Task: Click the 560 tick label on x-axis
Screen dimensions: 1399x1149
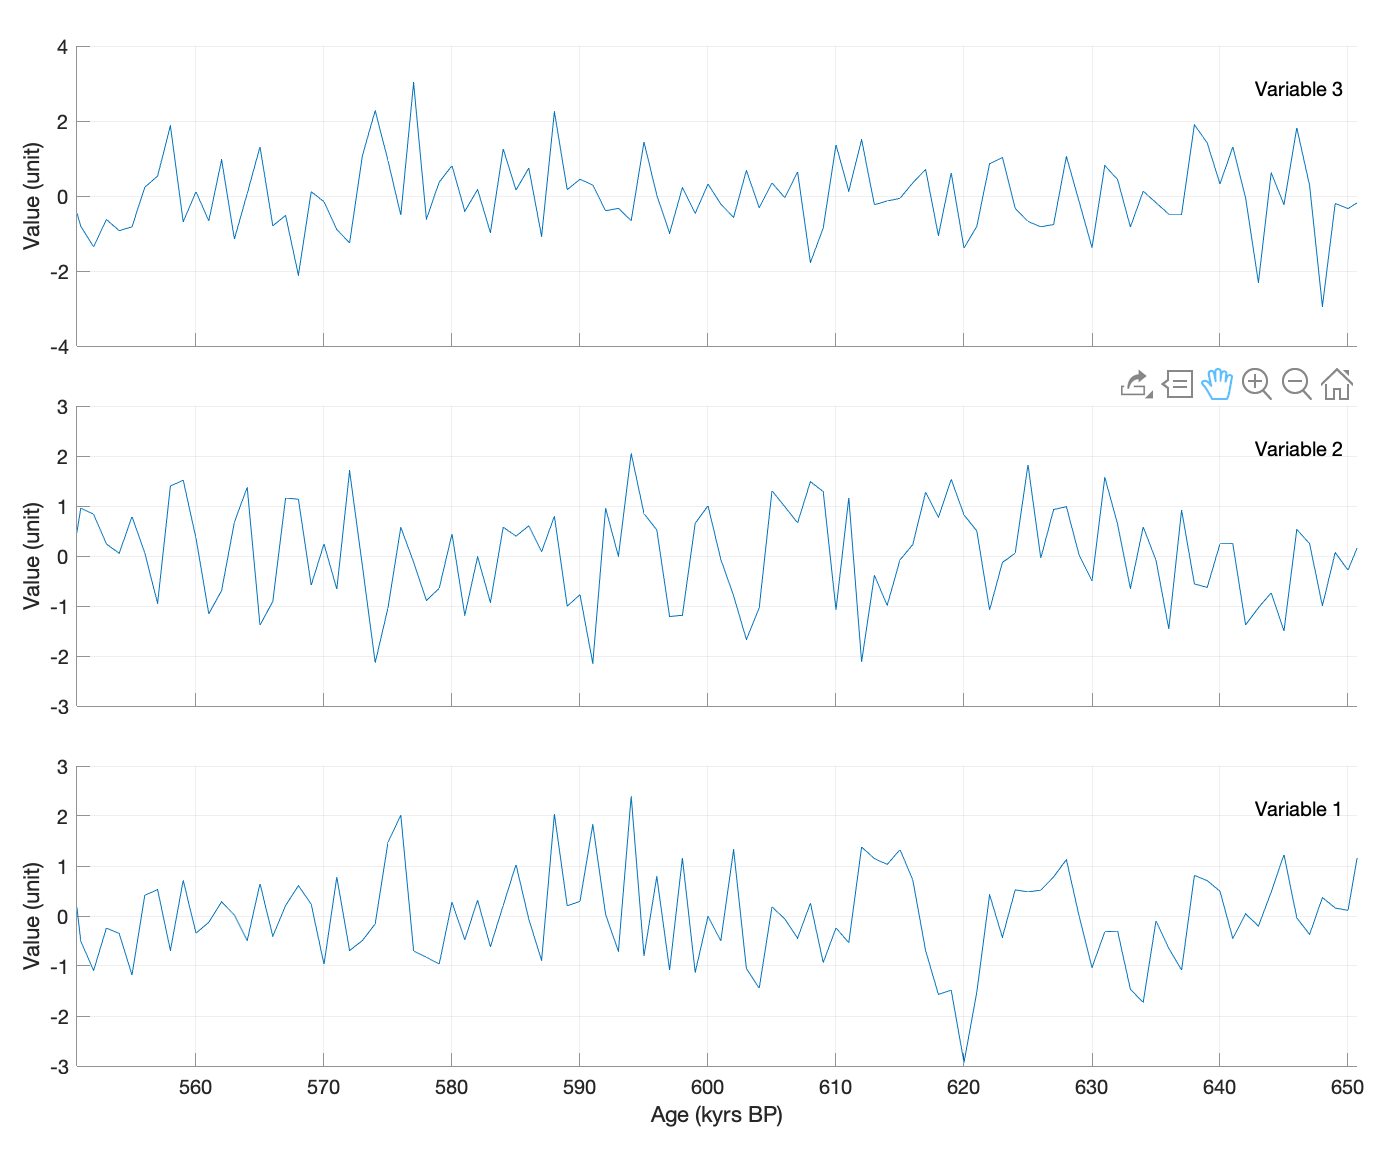Action: tap(195, 1088)
